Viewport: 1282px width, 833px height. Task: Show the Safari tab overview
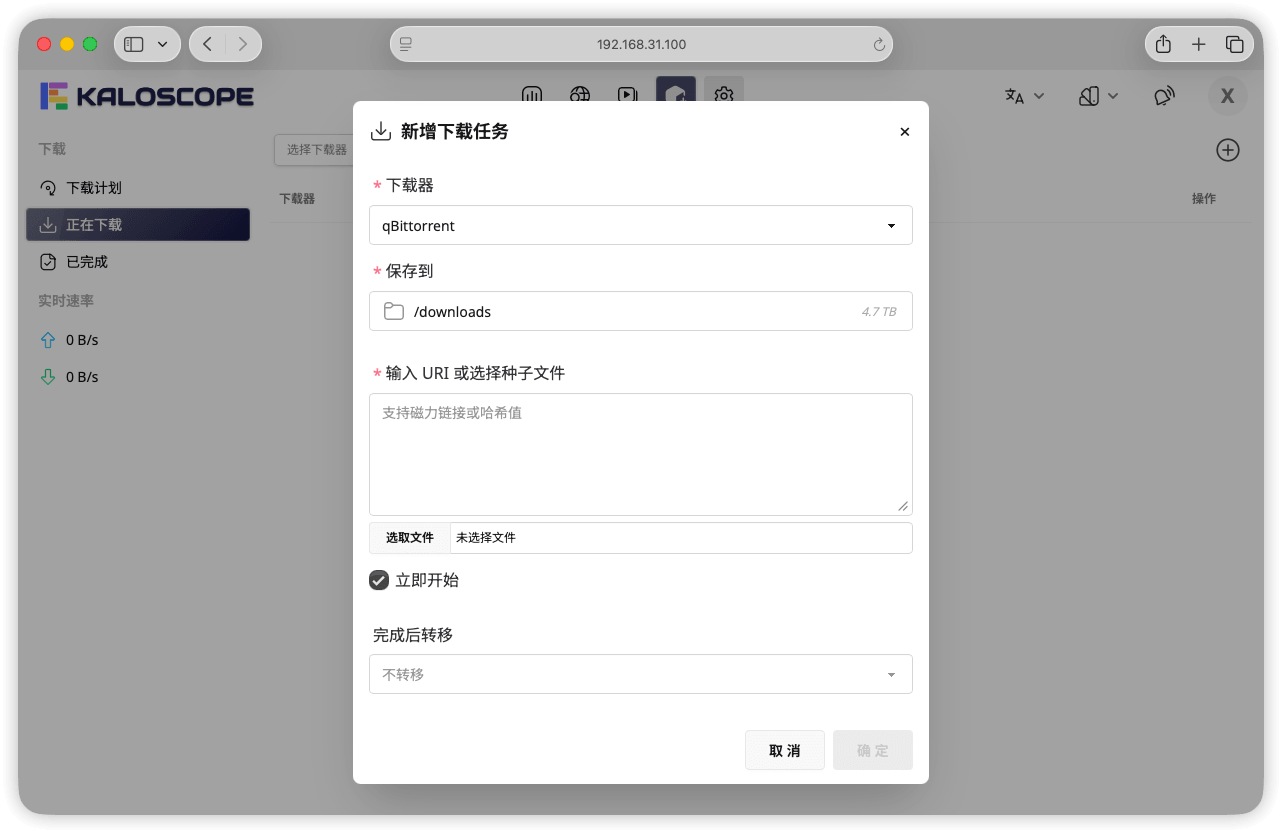coord(1235,44)
